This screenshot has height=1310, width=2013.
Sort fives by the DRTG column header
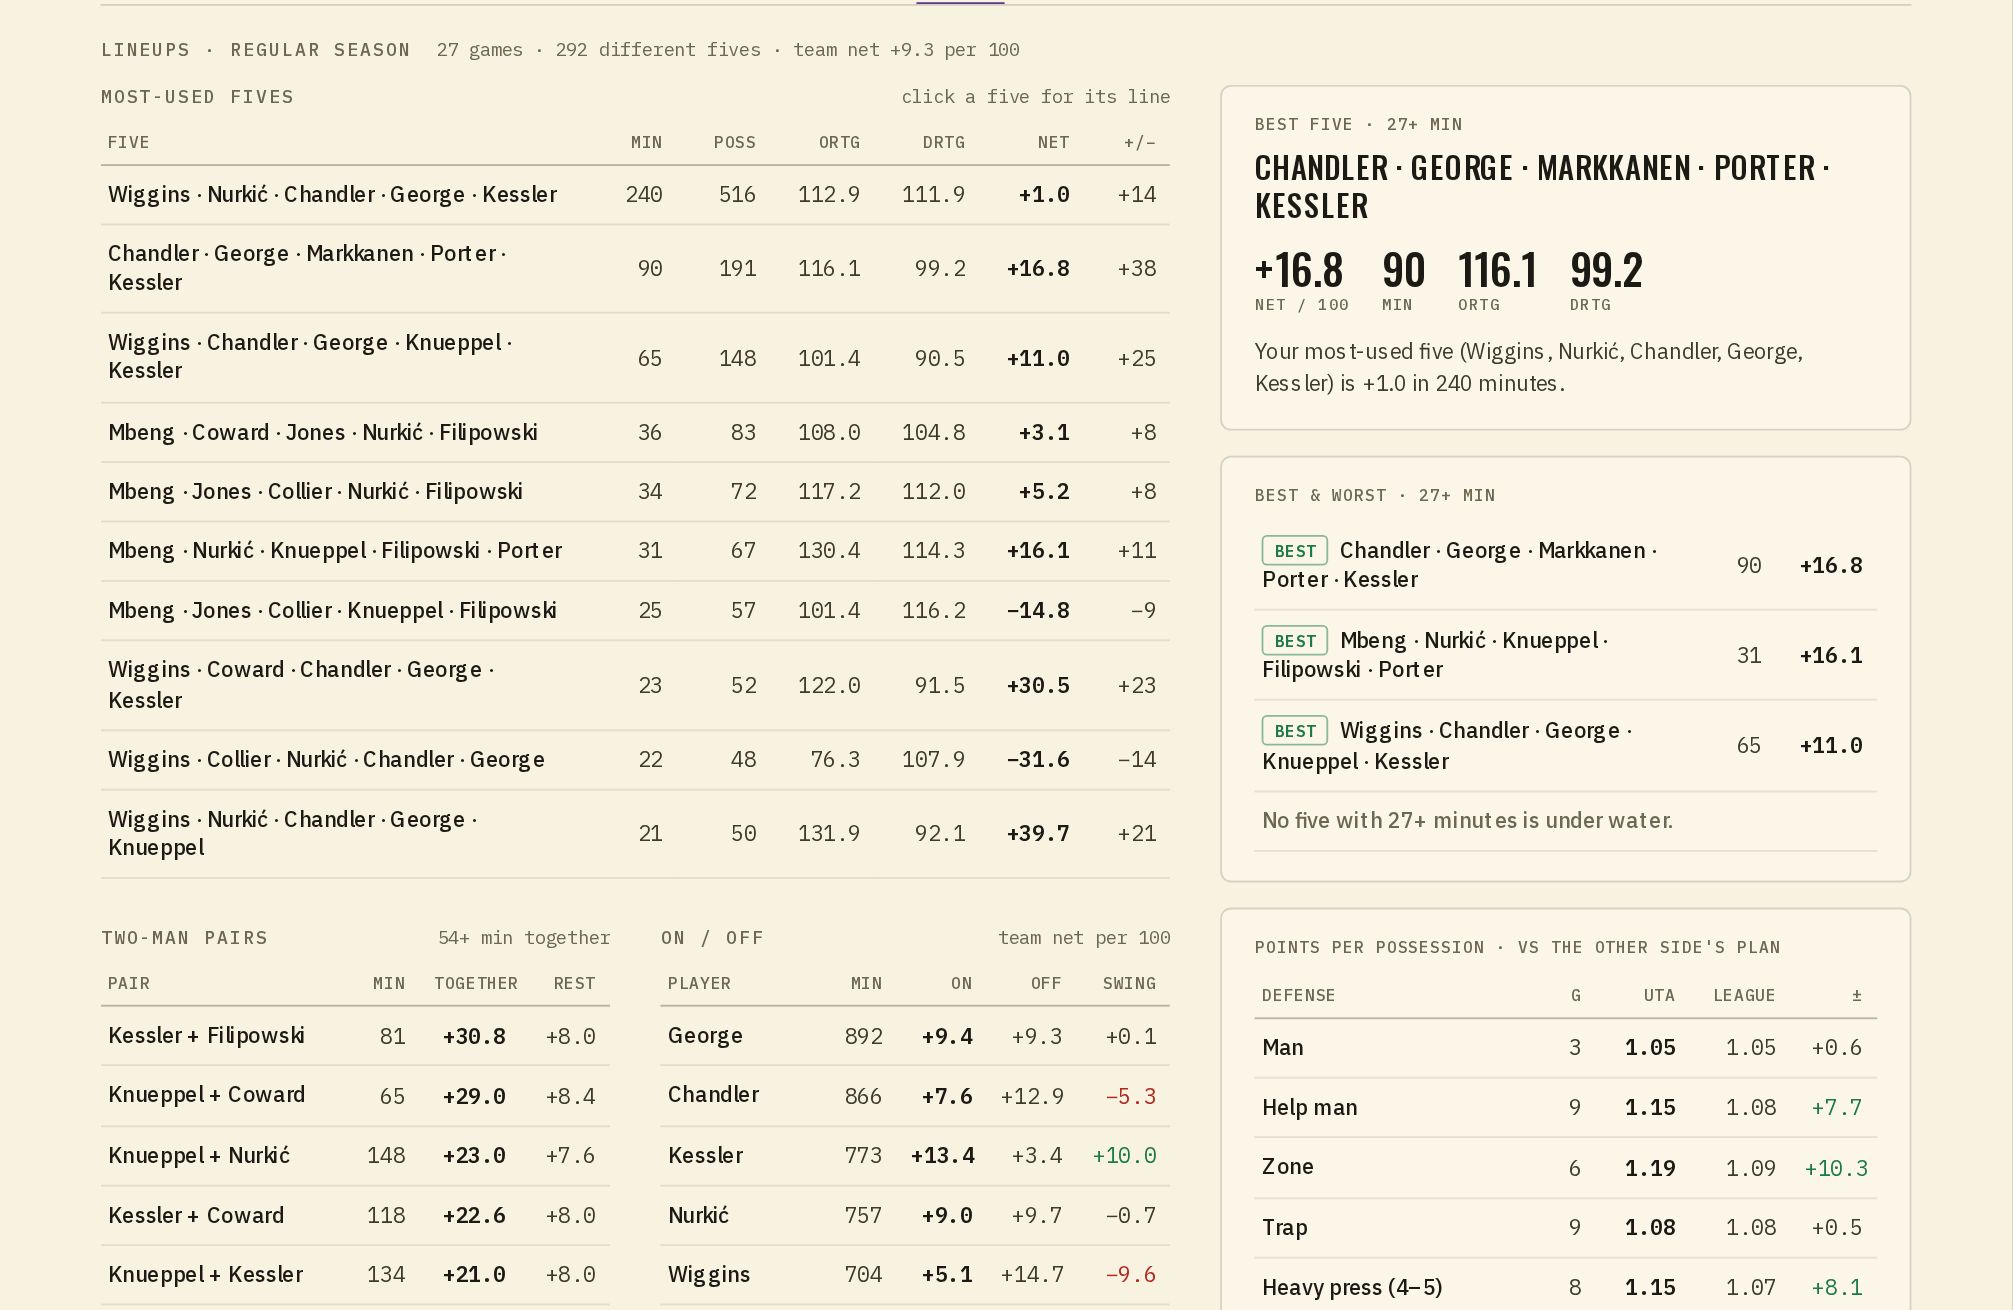pos(943,143)
